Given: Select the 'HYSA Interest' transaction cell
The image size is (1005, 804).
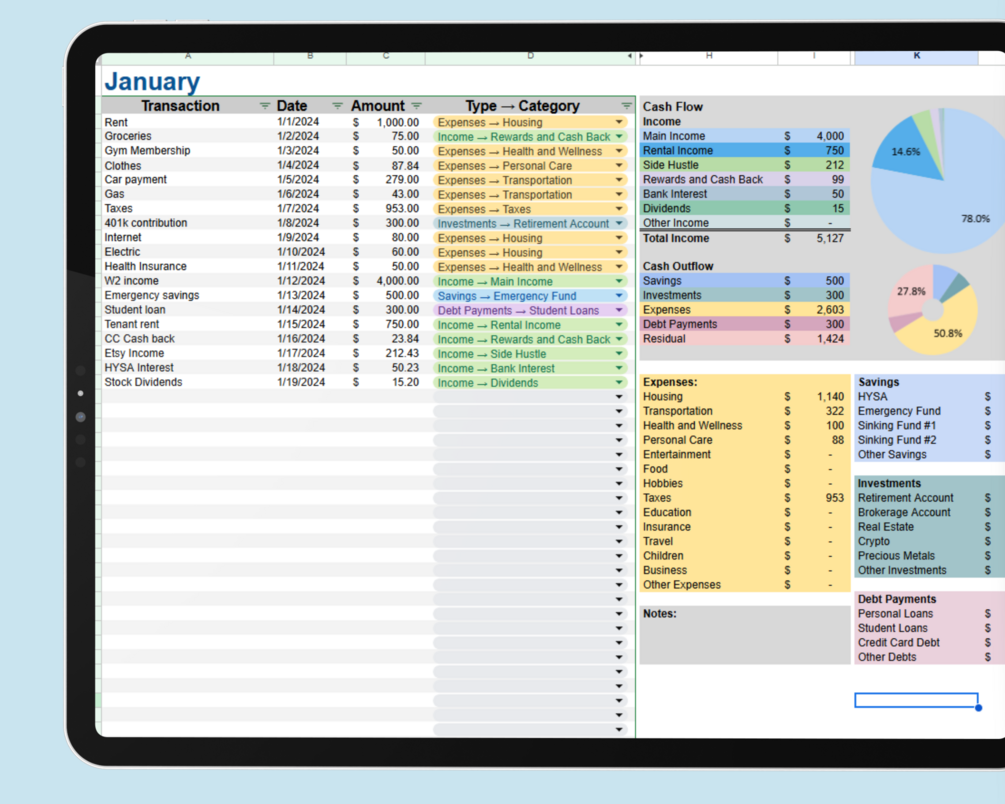Looking at the screenshot, I should click(x=188, y=368).
